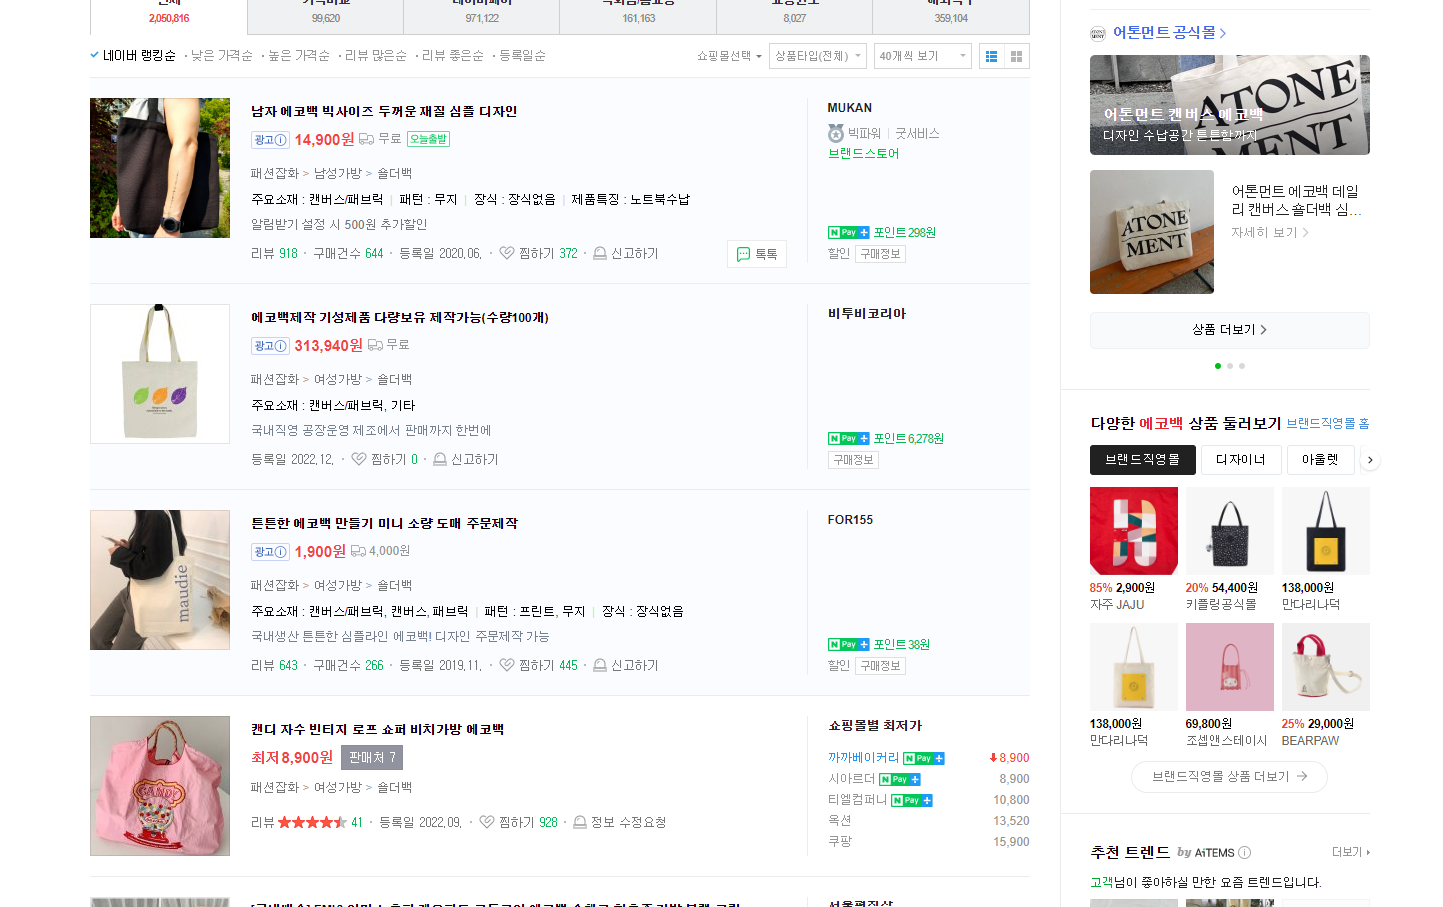This screenshot has width=1443, height=907.
Task: Click N Pay point icon showing 298원
Action: (849, 233)
